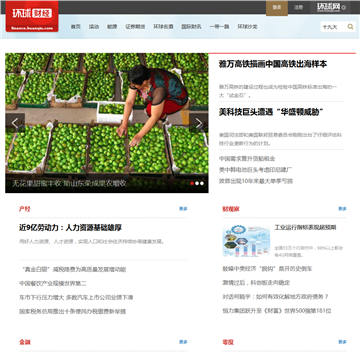360x360 pixels.
Task: Open the 环球财经 logo homepage
Action: point(32,16)
